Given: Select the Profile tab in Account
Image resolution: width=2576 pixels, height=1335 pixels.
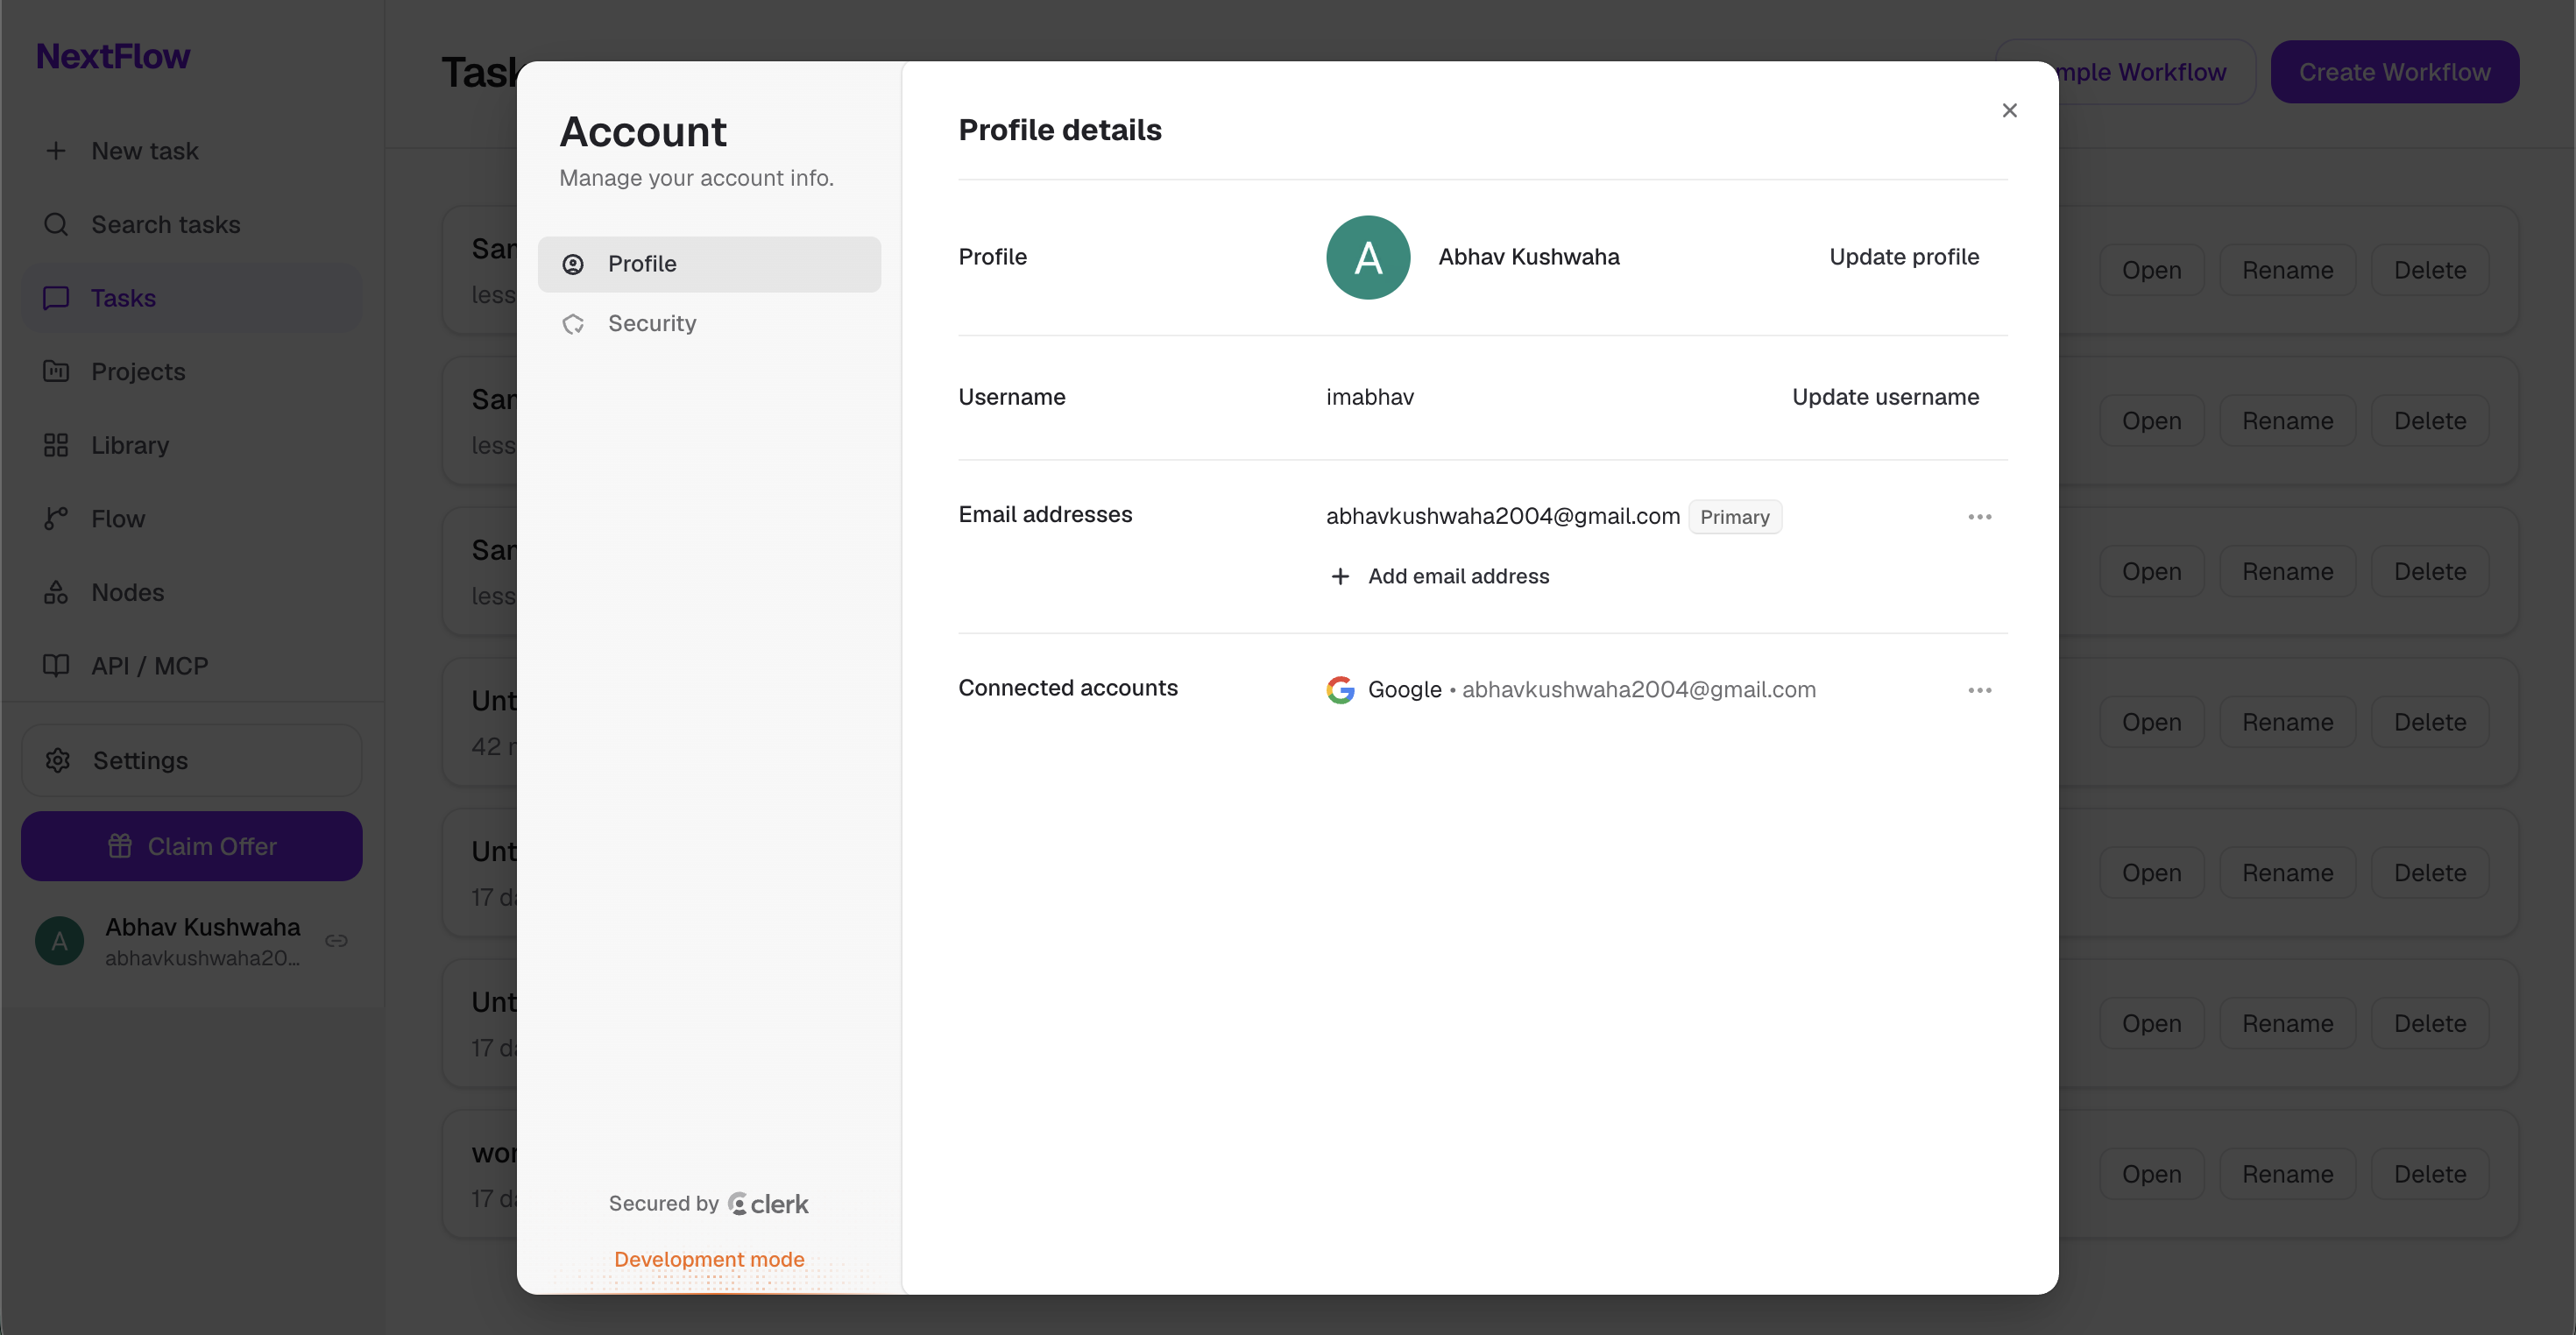Looking at the screenshot, I should click(709, 264).
